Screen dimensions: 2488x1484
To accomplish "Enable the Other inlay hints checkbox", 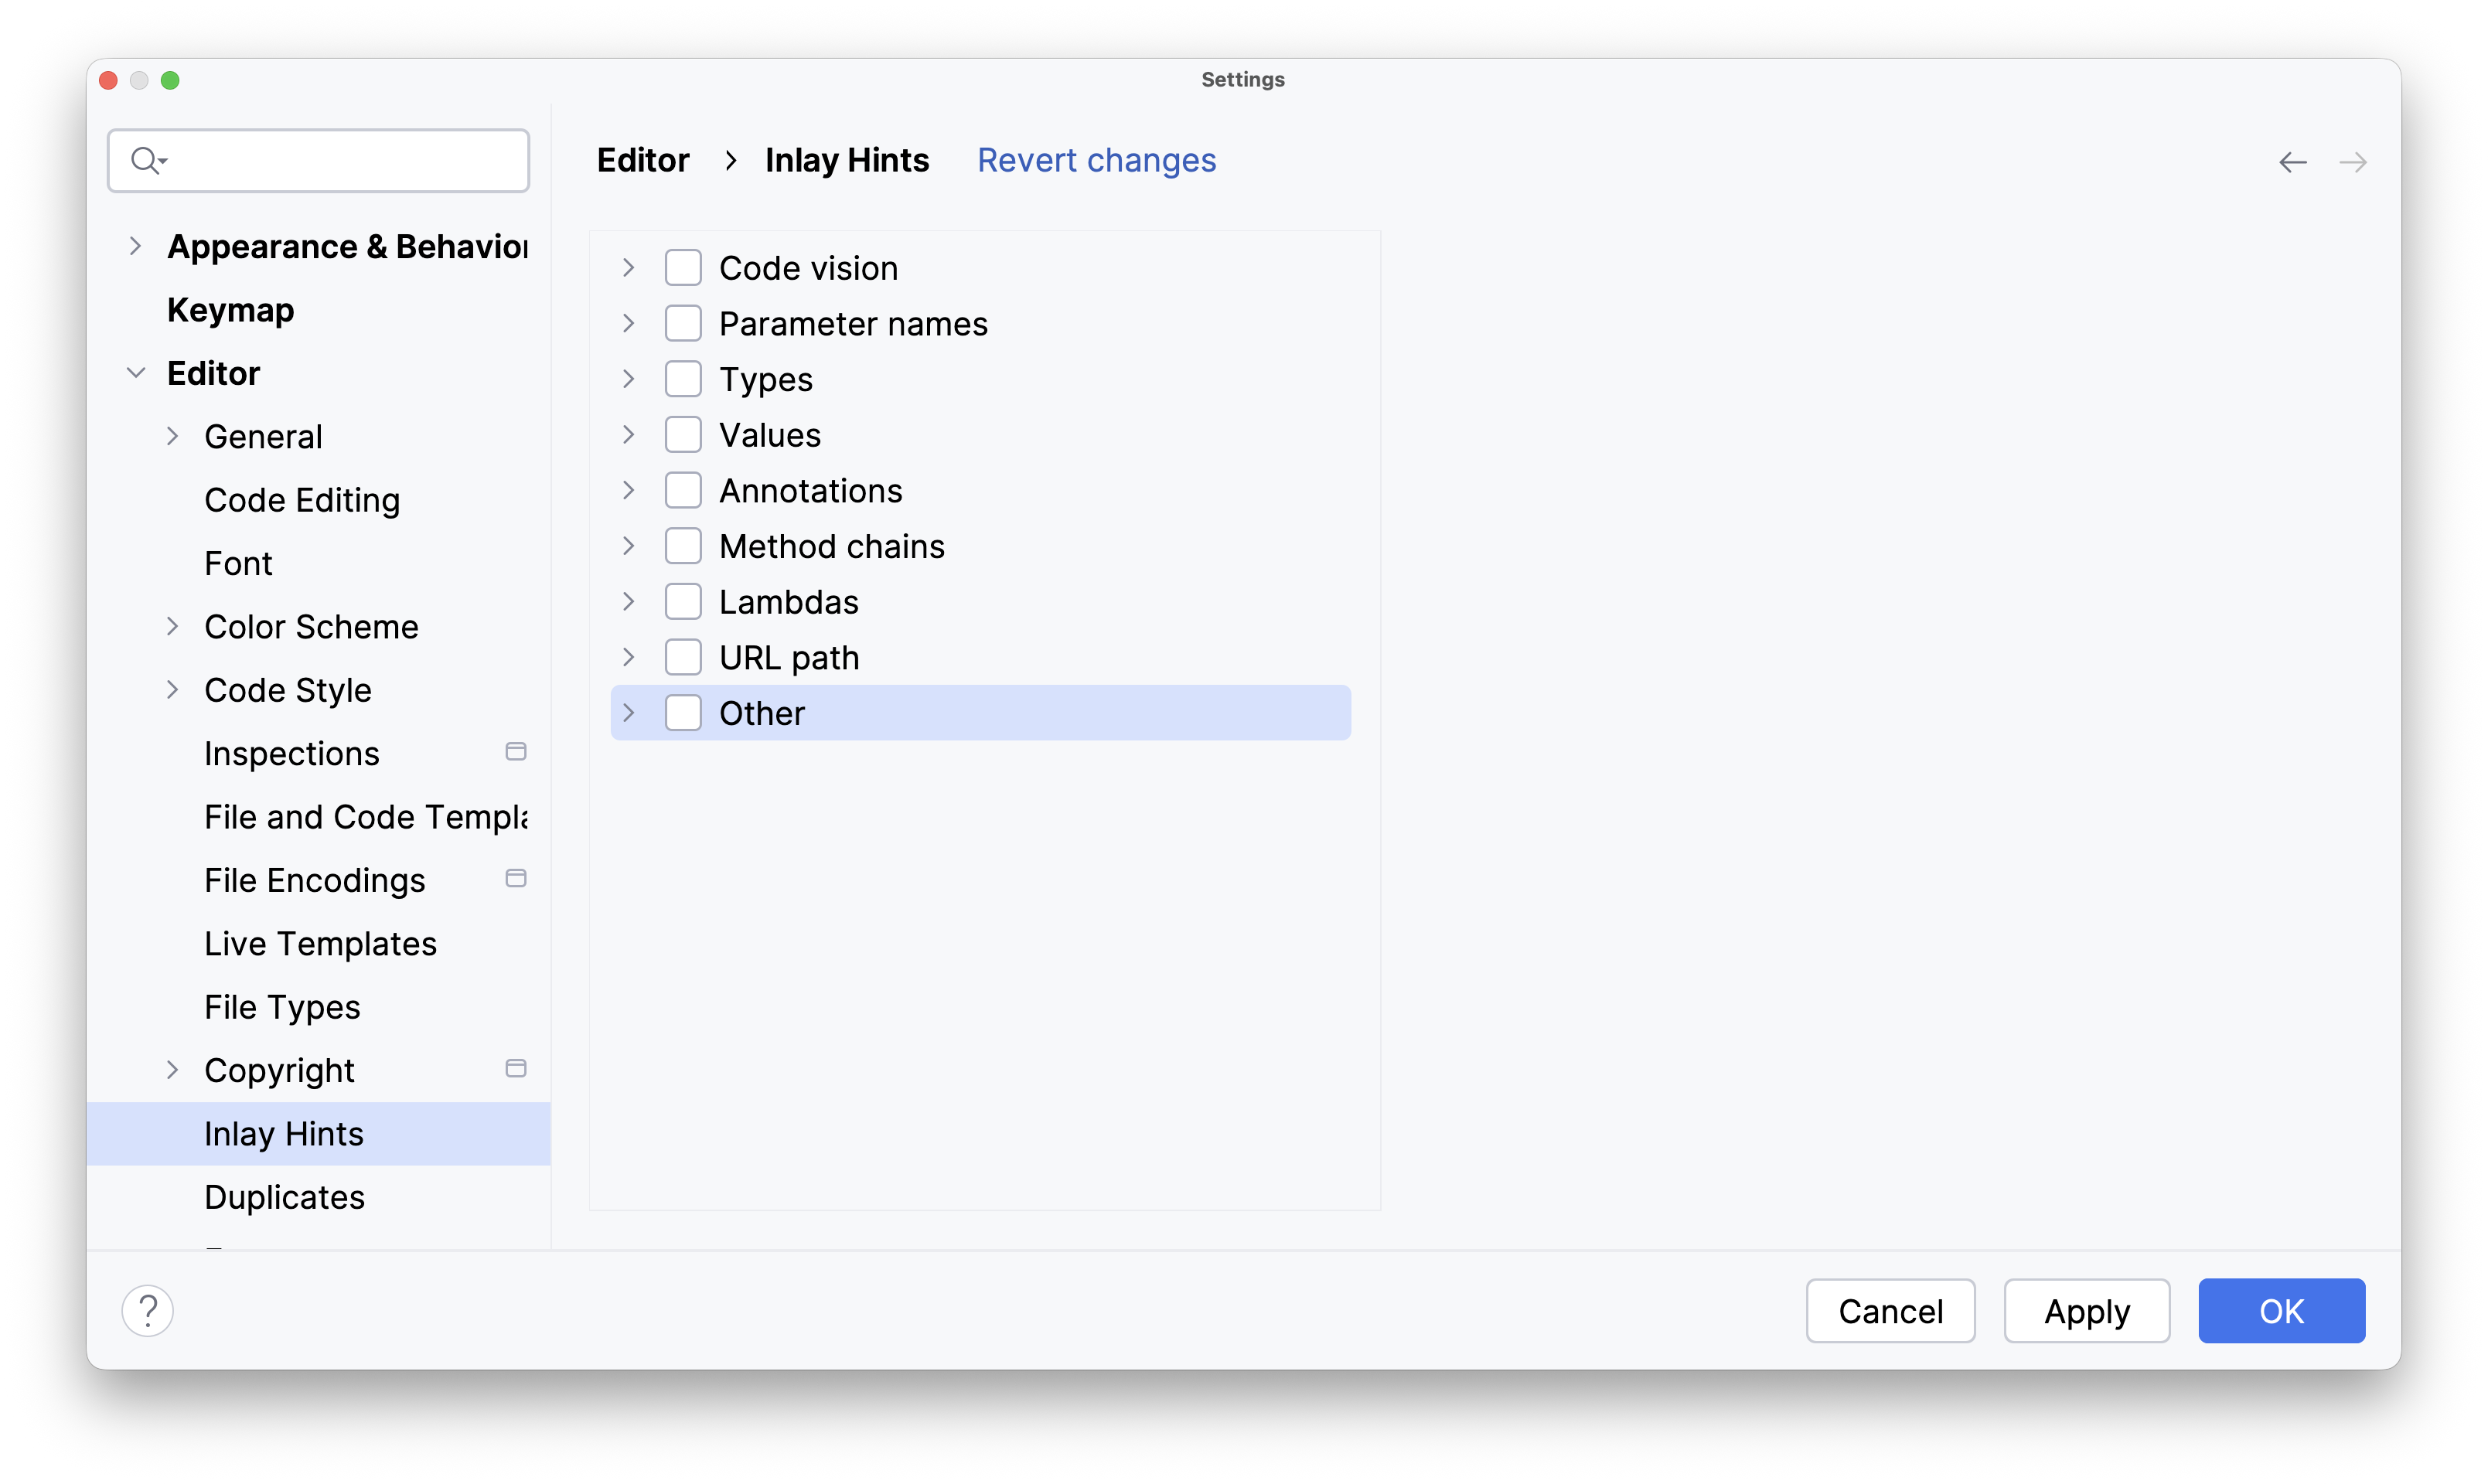I will tap(684, 712).
